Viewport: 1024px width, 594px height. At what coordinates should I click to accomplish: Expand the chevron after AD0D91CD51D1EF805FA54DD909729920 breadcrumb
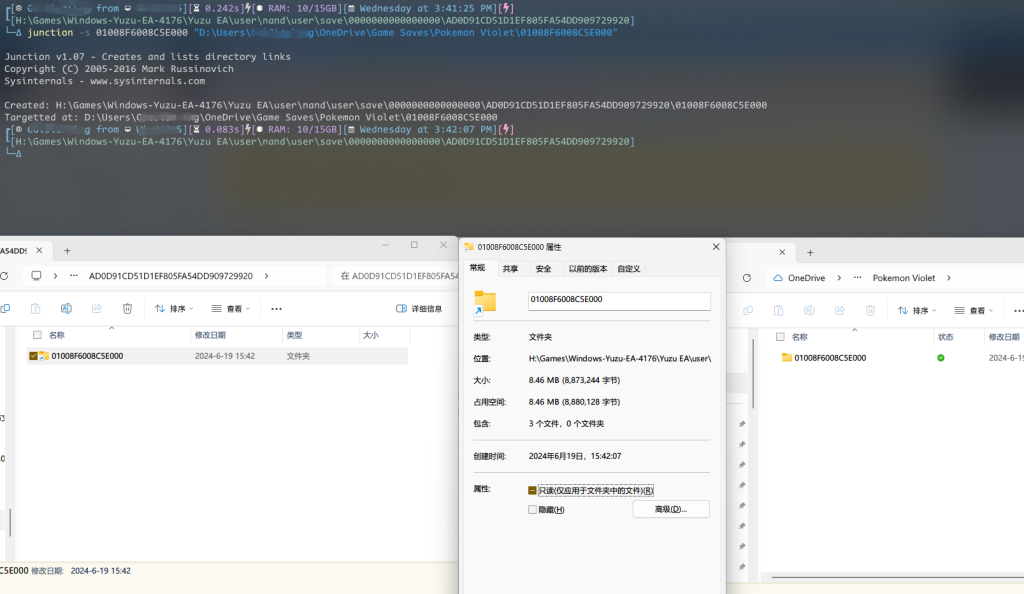tap(266, 276)
